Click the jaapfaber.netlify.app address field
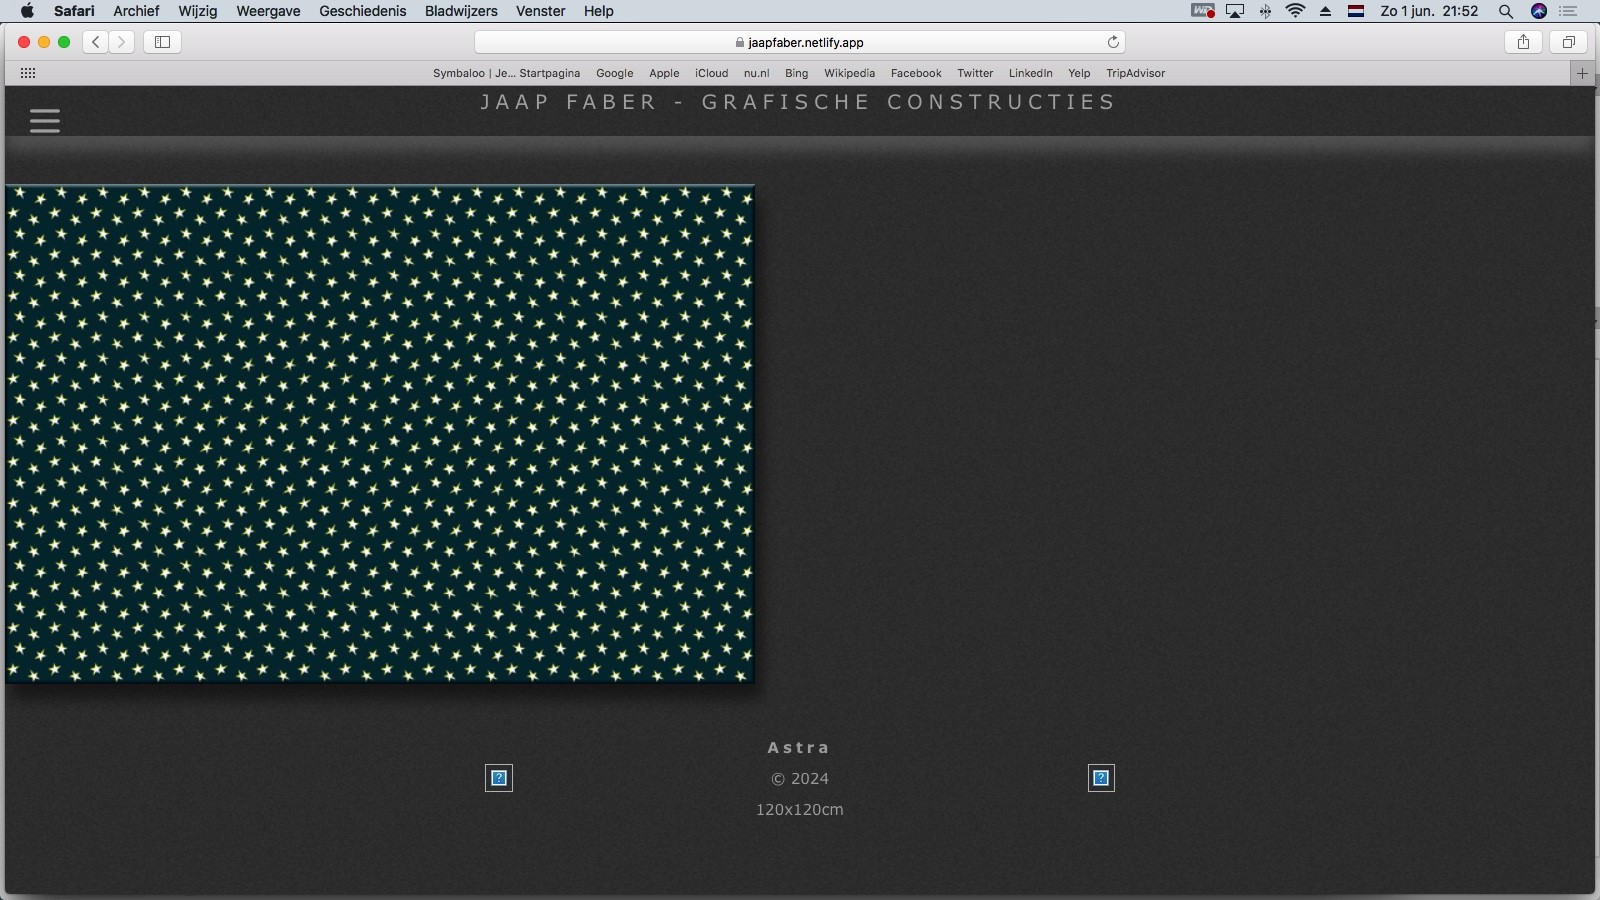The width and height of the screenshot is (1600, 900). [800, 42]
